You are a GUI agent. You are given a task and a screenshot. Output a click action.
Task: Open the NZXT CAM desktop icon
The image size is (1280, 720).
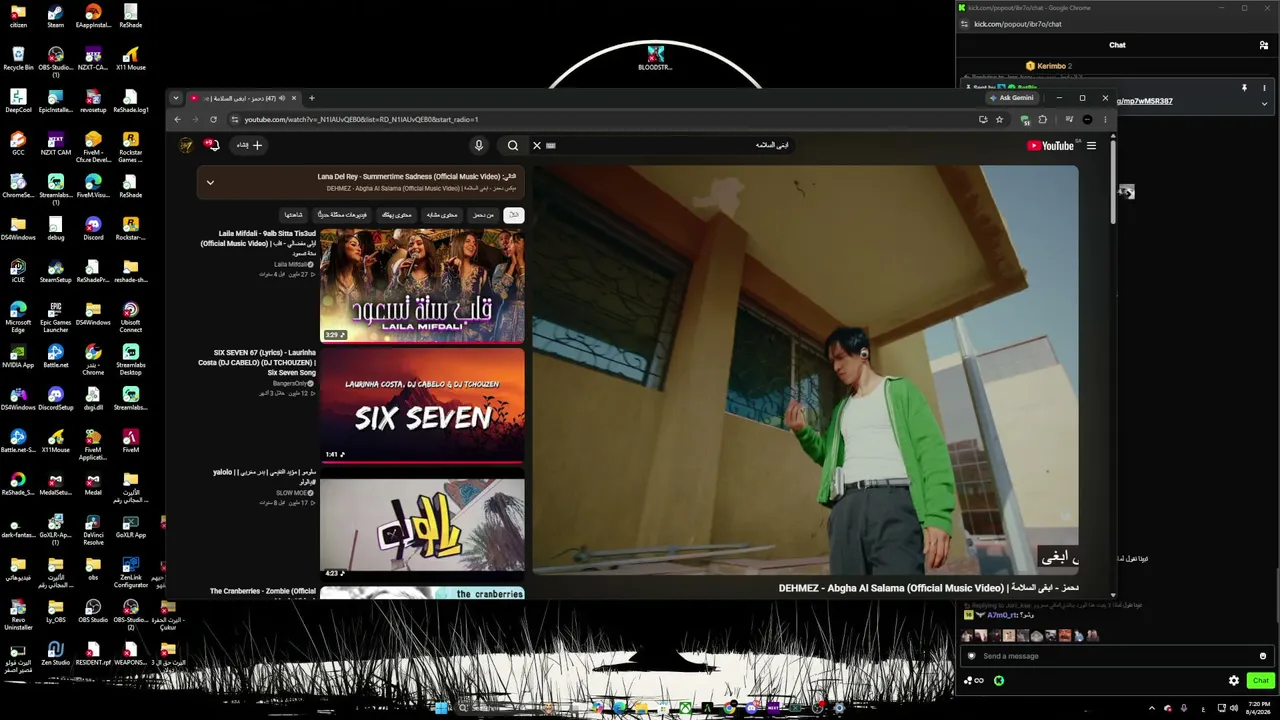pos(55,144)
